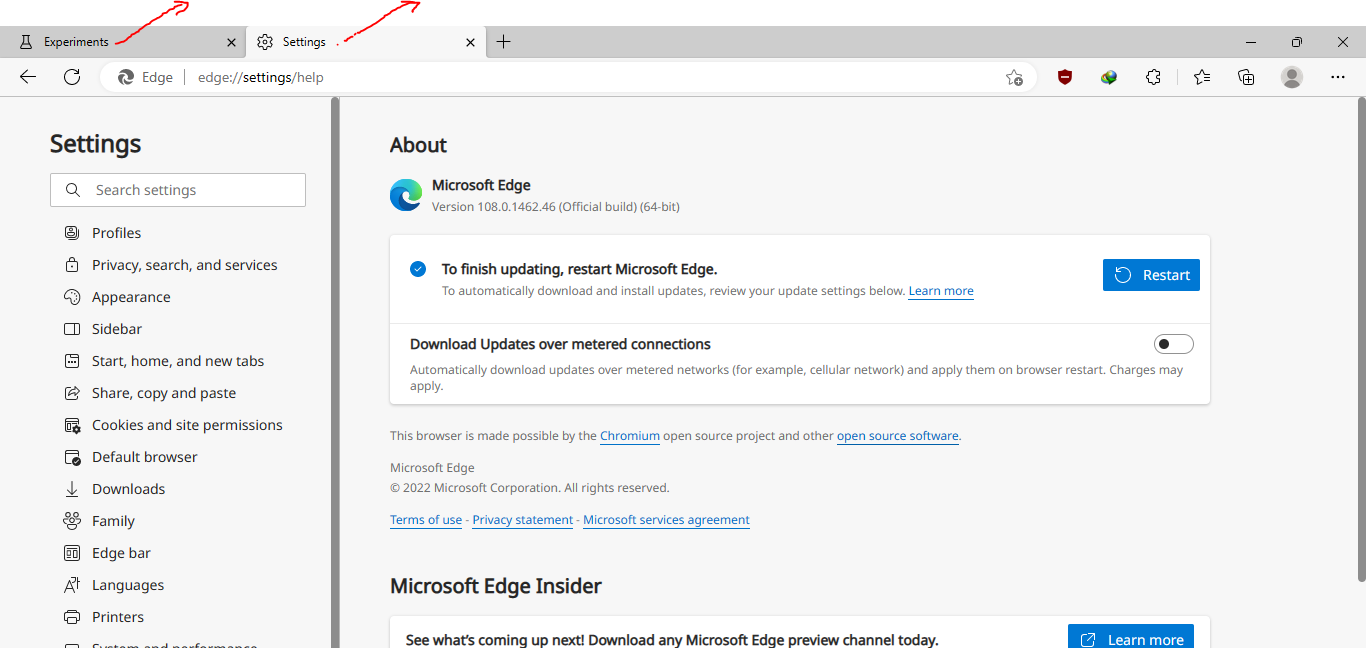Viewport: 1366px width, 648px height.
Task: Click the copyright 2022 Microsoft Corporation text
Action: pos(530,488)
